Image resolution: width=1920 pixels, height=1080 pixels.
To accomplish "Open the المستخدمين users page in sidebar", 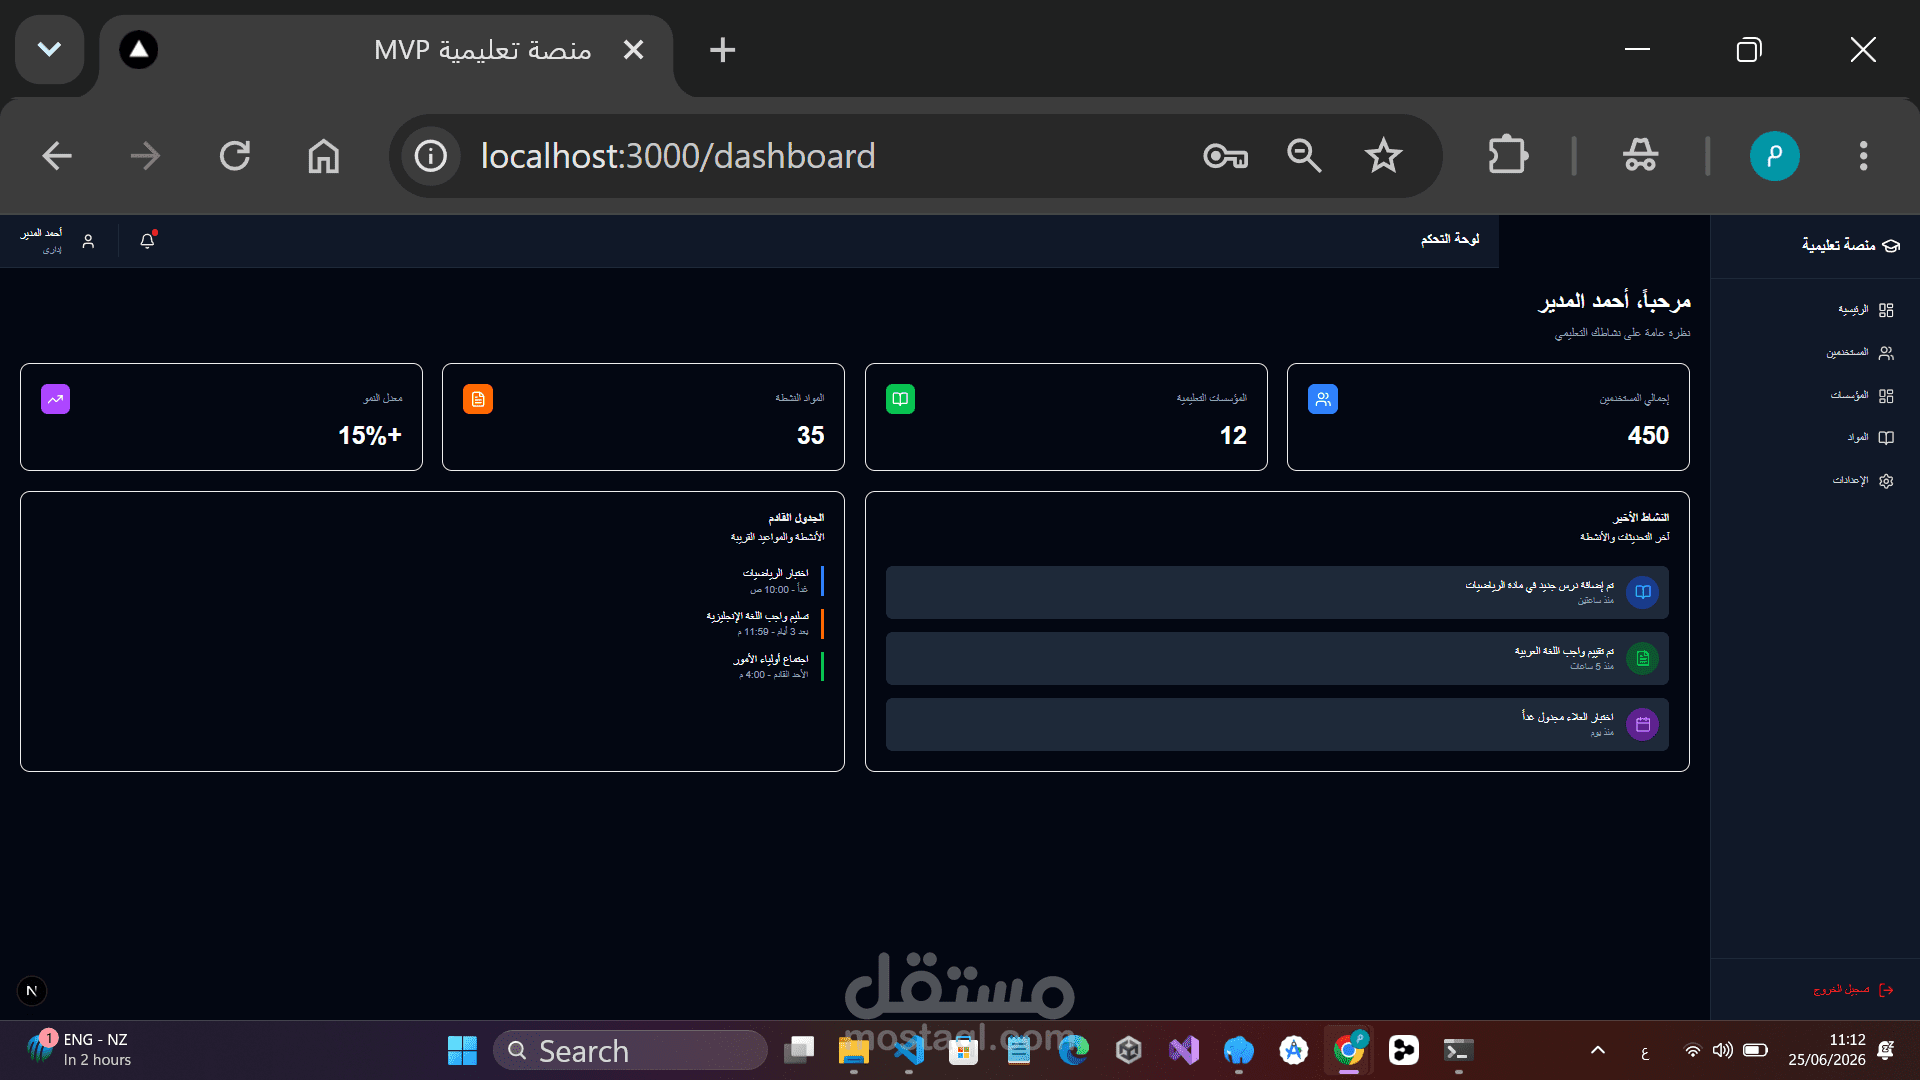I will (1860, 353).
